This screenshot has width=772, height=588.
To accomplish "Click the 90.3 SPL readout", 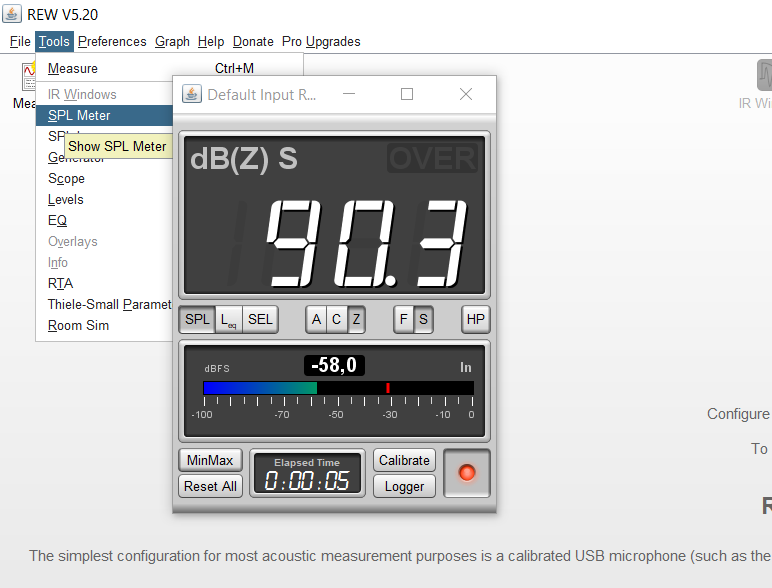I will pyautogui.click(x=365, y=243).
